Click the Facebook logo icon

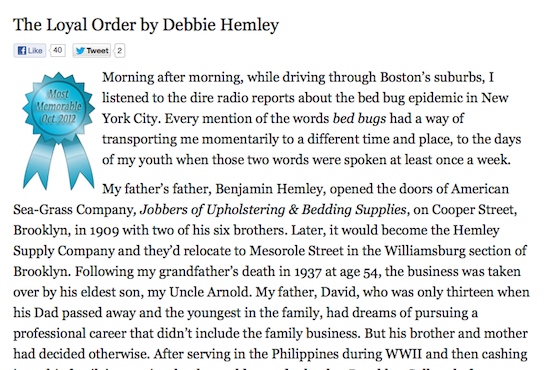pos(22,51)
